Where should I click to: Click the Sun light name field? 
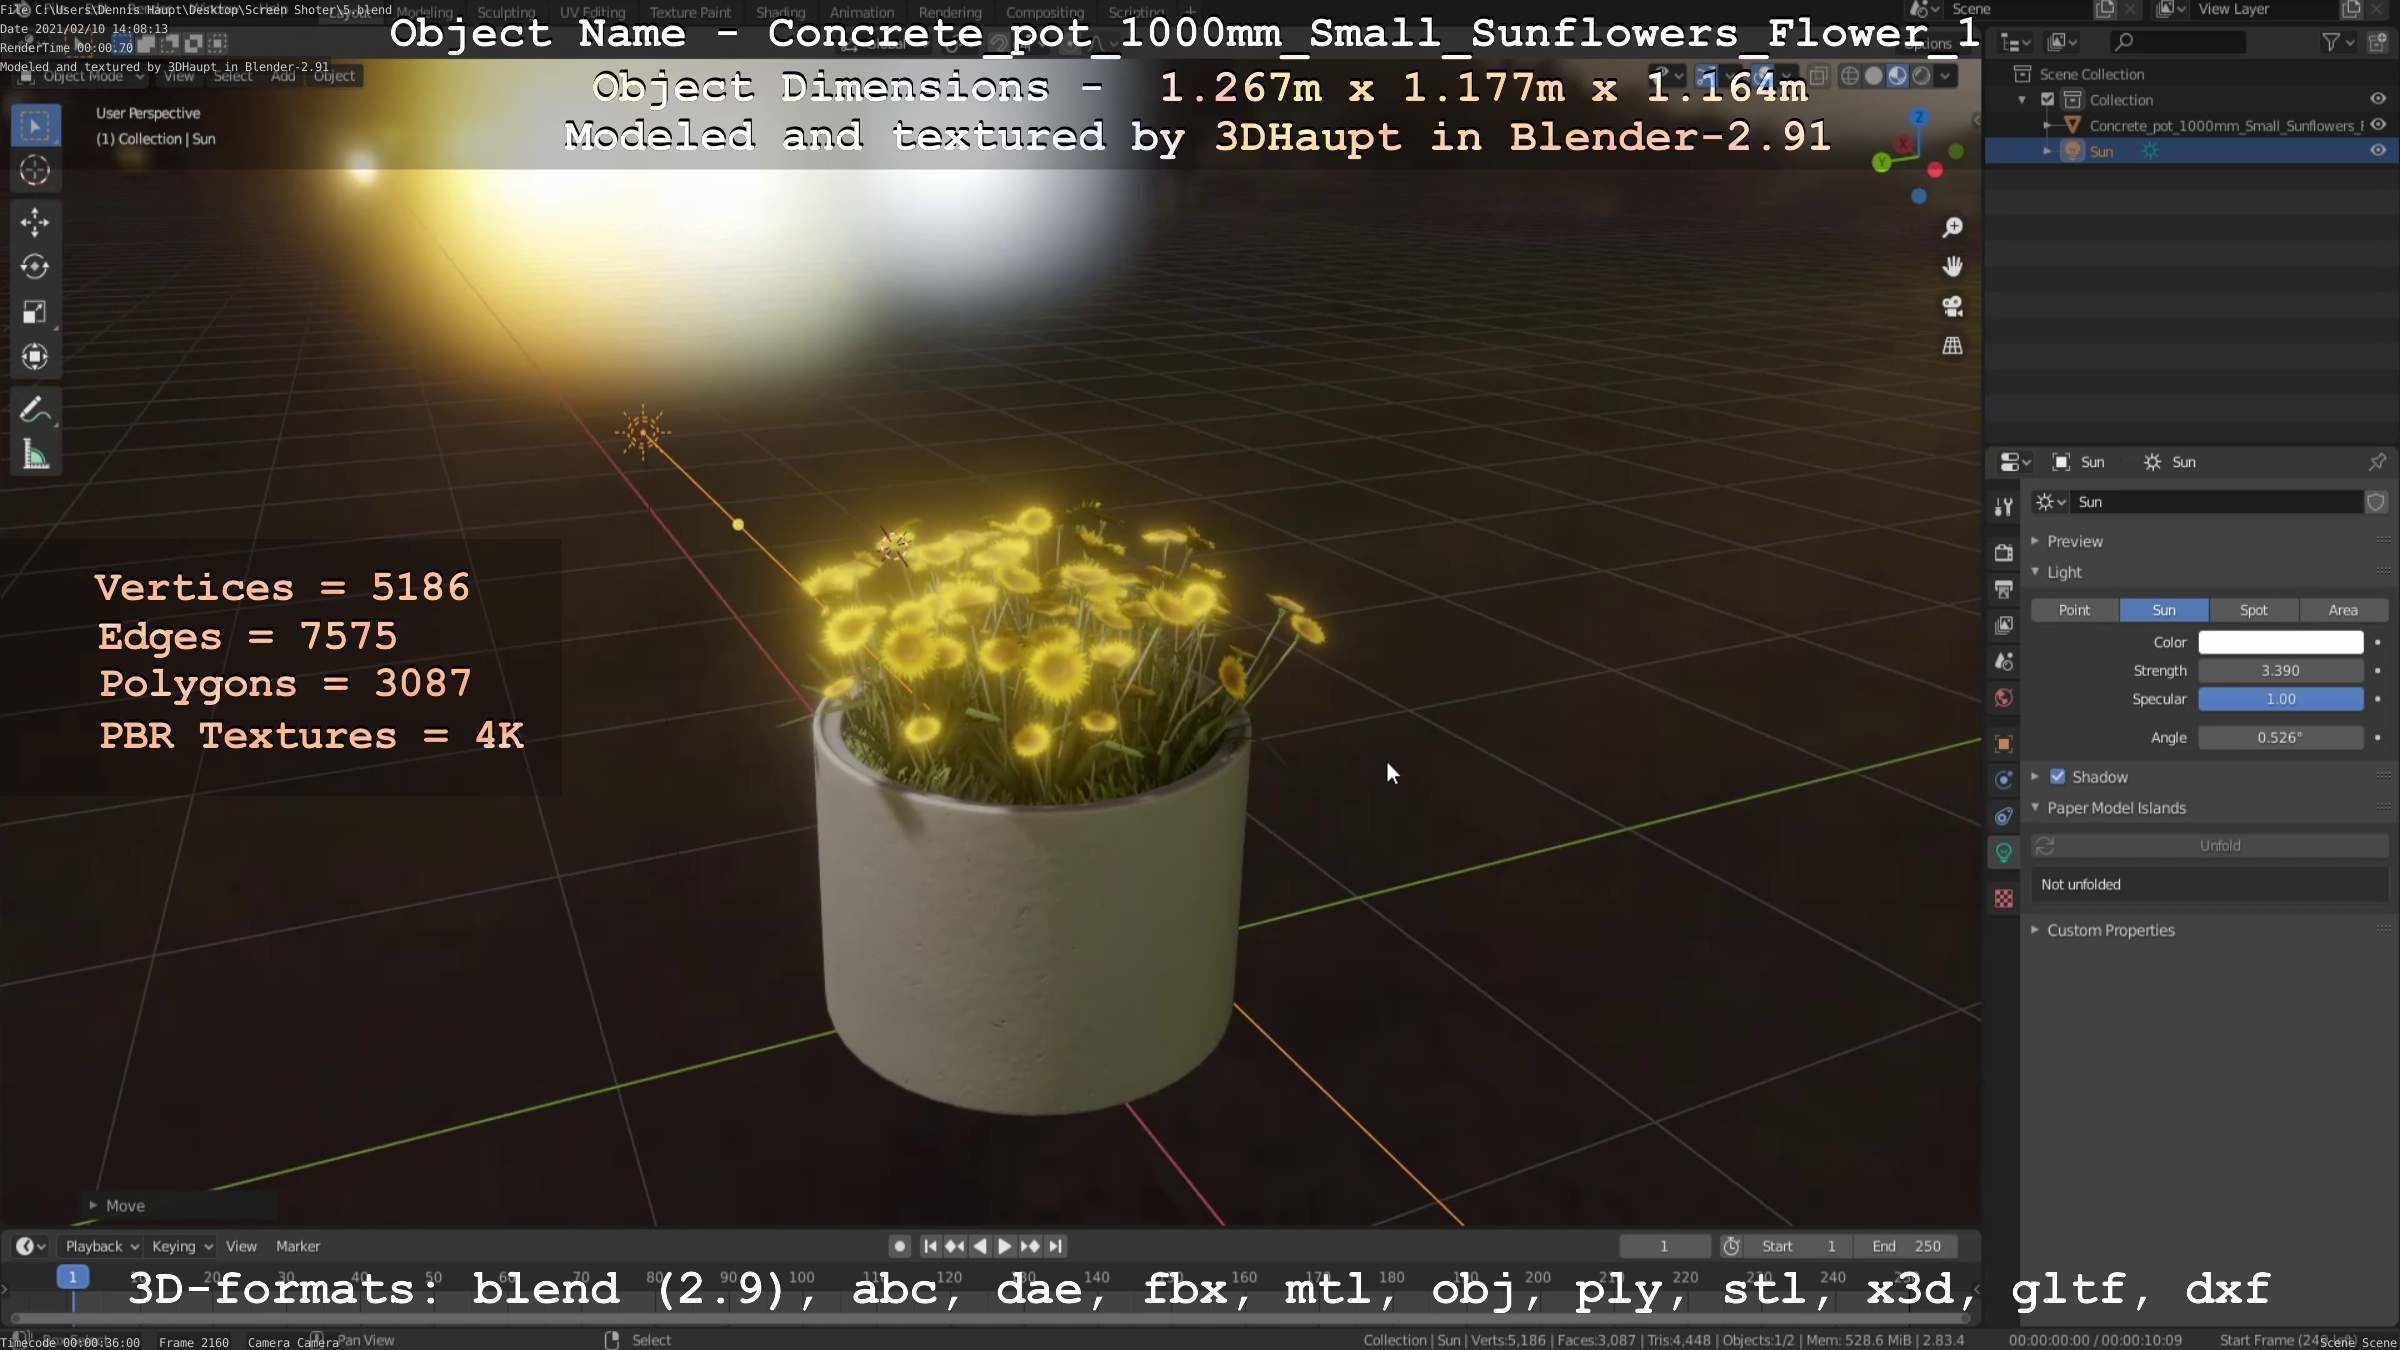tap(2216, 502)
